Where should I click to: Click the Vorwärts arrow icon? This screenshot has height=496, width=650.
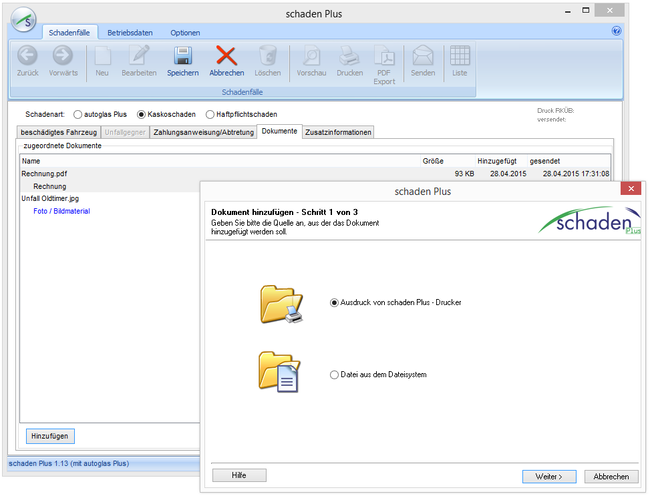point(62,56)
